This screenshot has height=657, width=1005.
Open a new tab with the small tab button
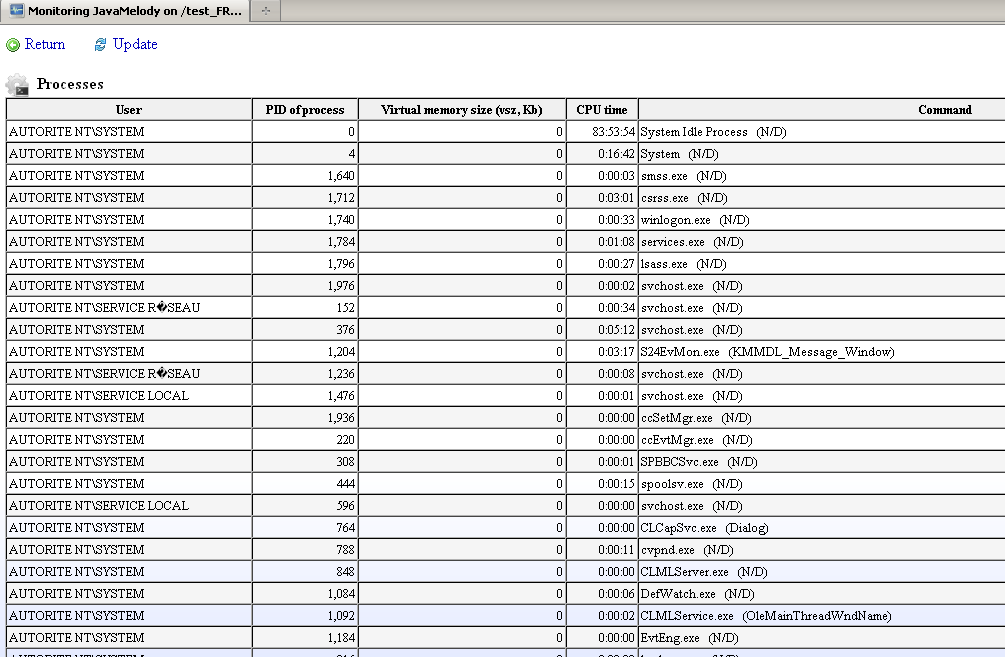pyautogui.click(x=265, y=10)
